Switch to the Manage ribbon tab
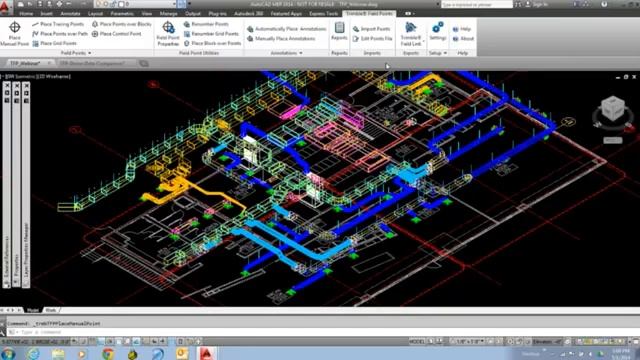Screen dimensions: 640x360 168,13
